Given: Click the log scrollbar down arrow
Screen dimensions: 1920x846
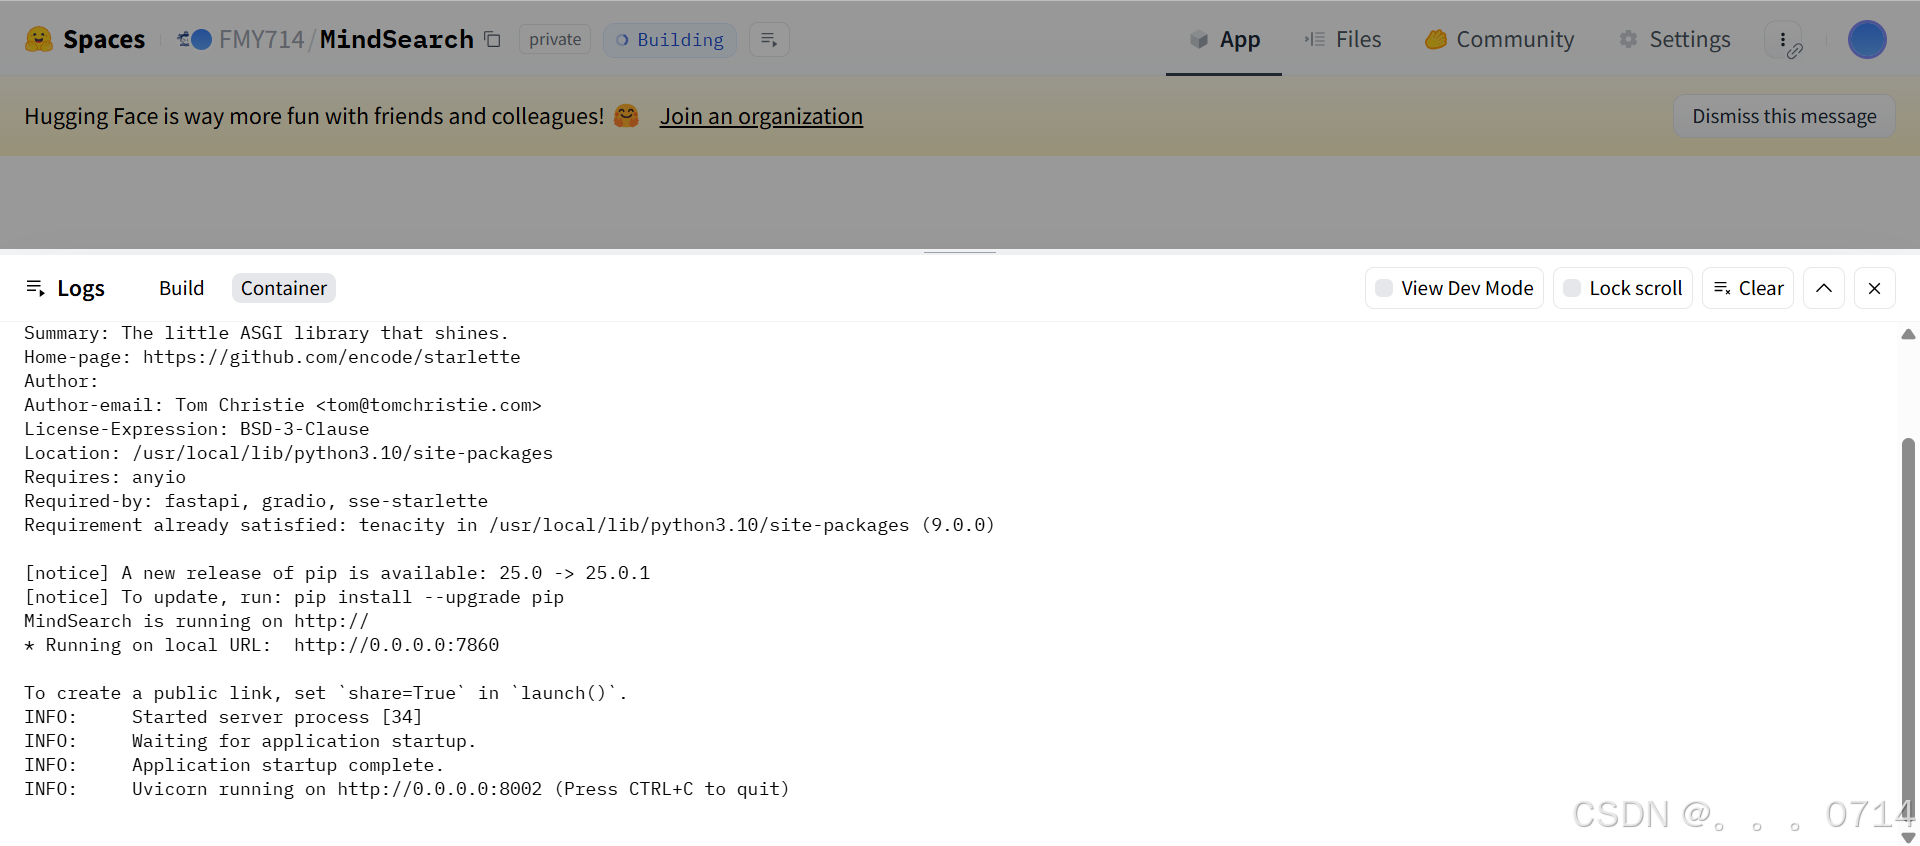Looking at the screenshot, I should [x=1908, y=838].
